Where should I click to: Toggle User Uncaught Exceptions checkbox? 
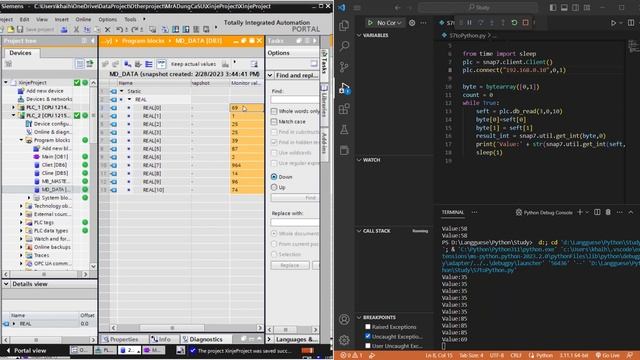tap(368, 346)
